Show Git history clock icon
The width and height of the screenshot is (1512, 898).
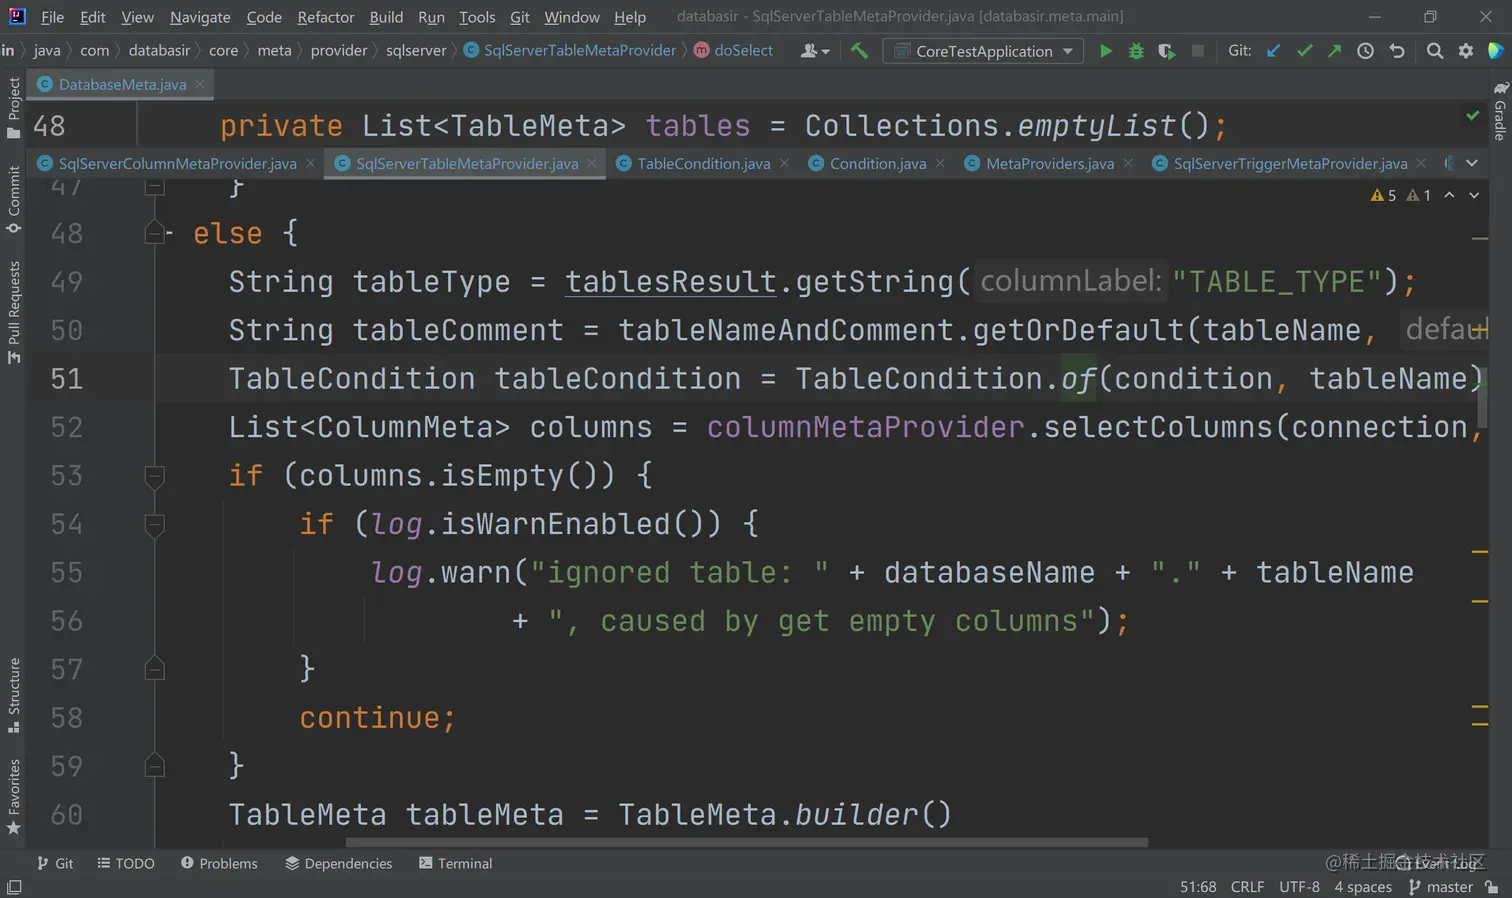1365,51
